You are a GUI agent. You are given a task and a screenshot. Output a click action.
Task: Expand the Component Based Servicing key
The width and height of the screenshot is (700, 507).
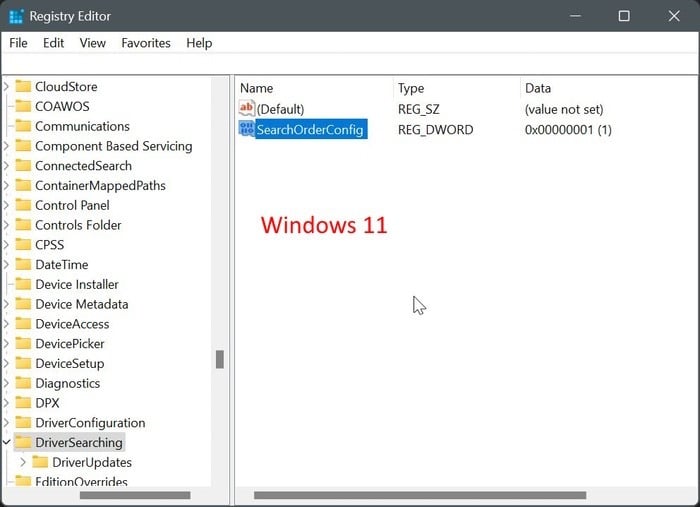6,145
